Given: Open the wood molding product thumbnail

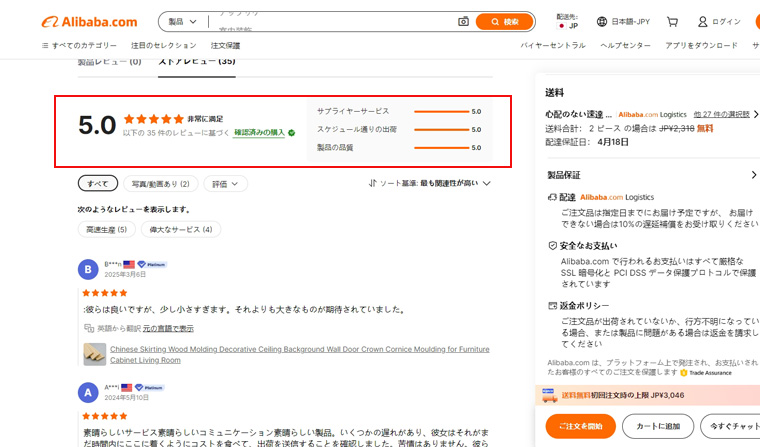Looking at the screenshot, I should click(95, 354).
